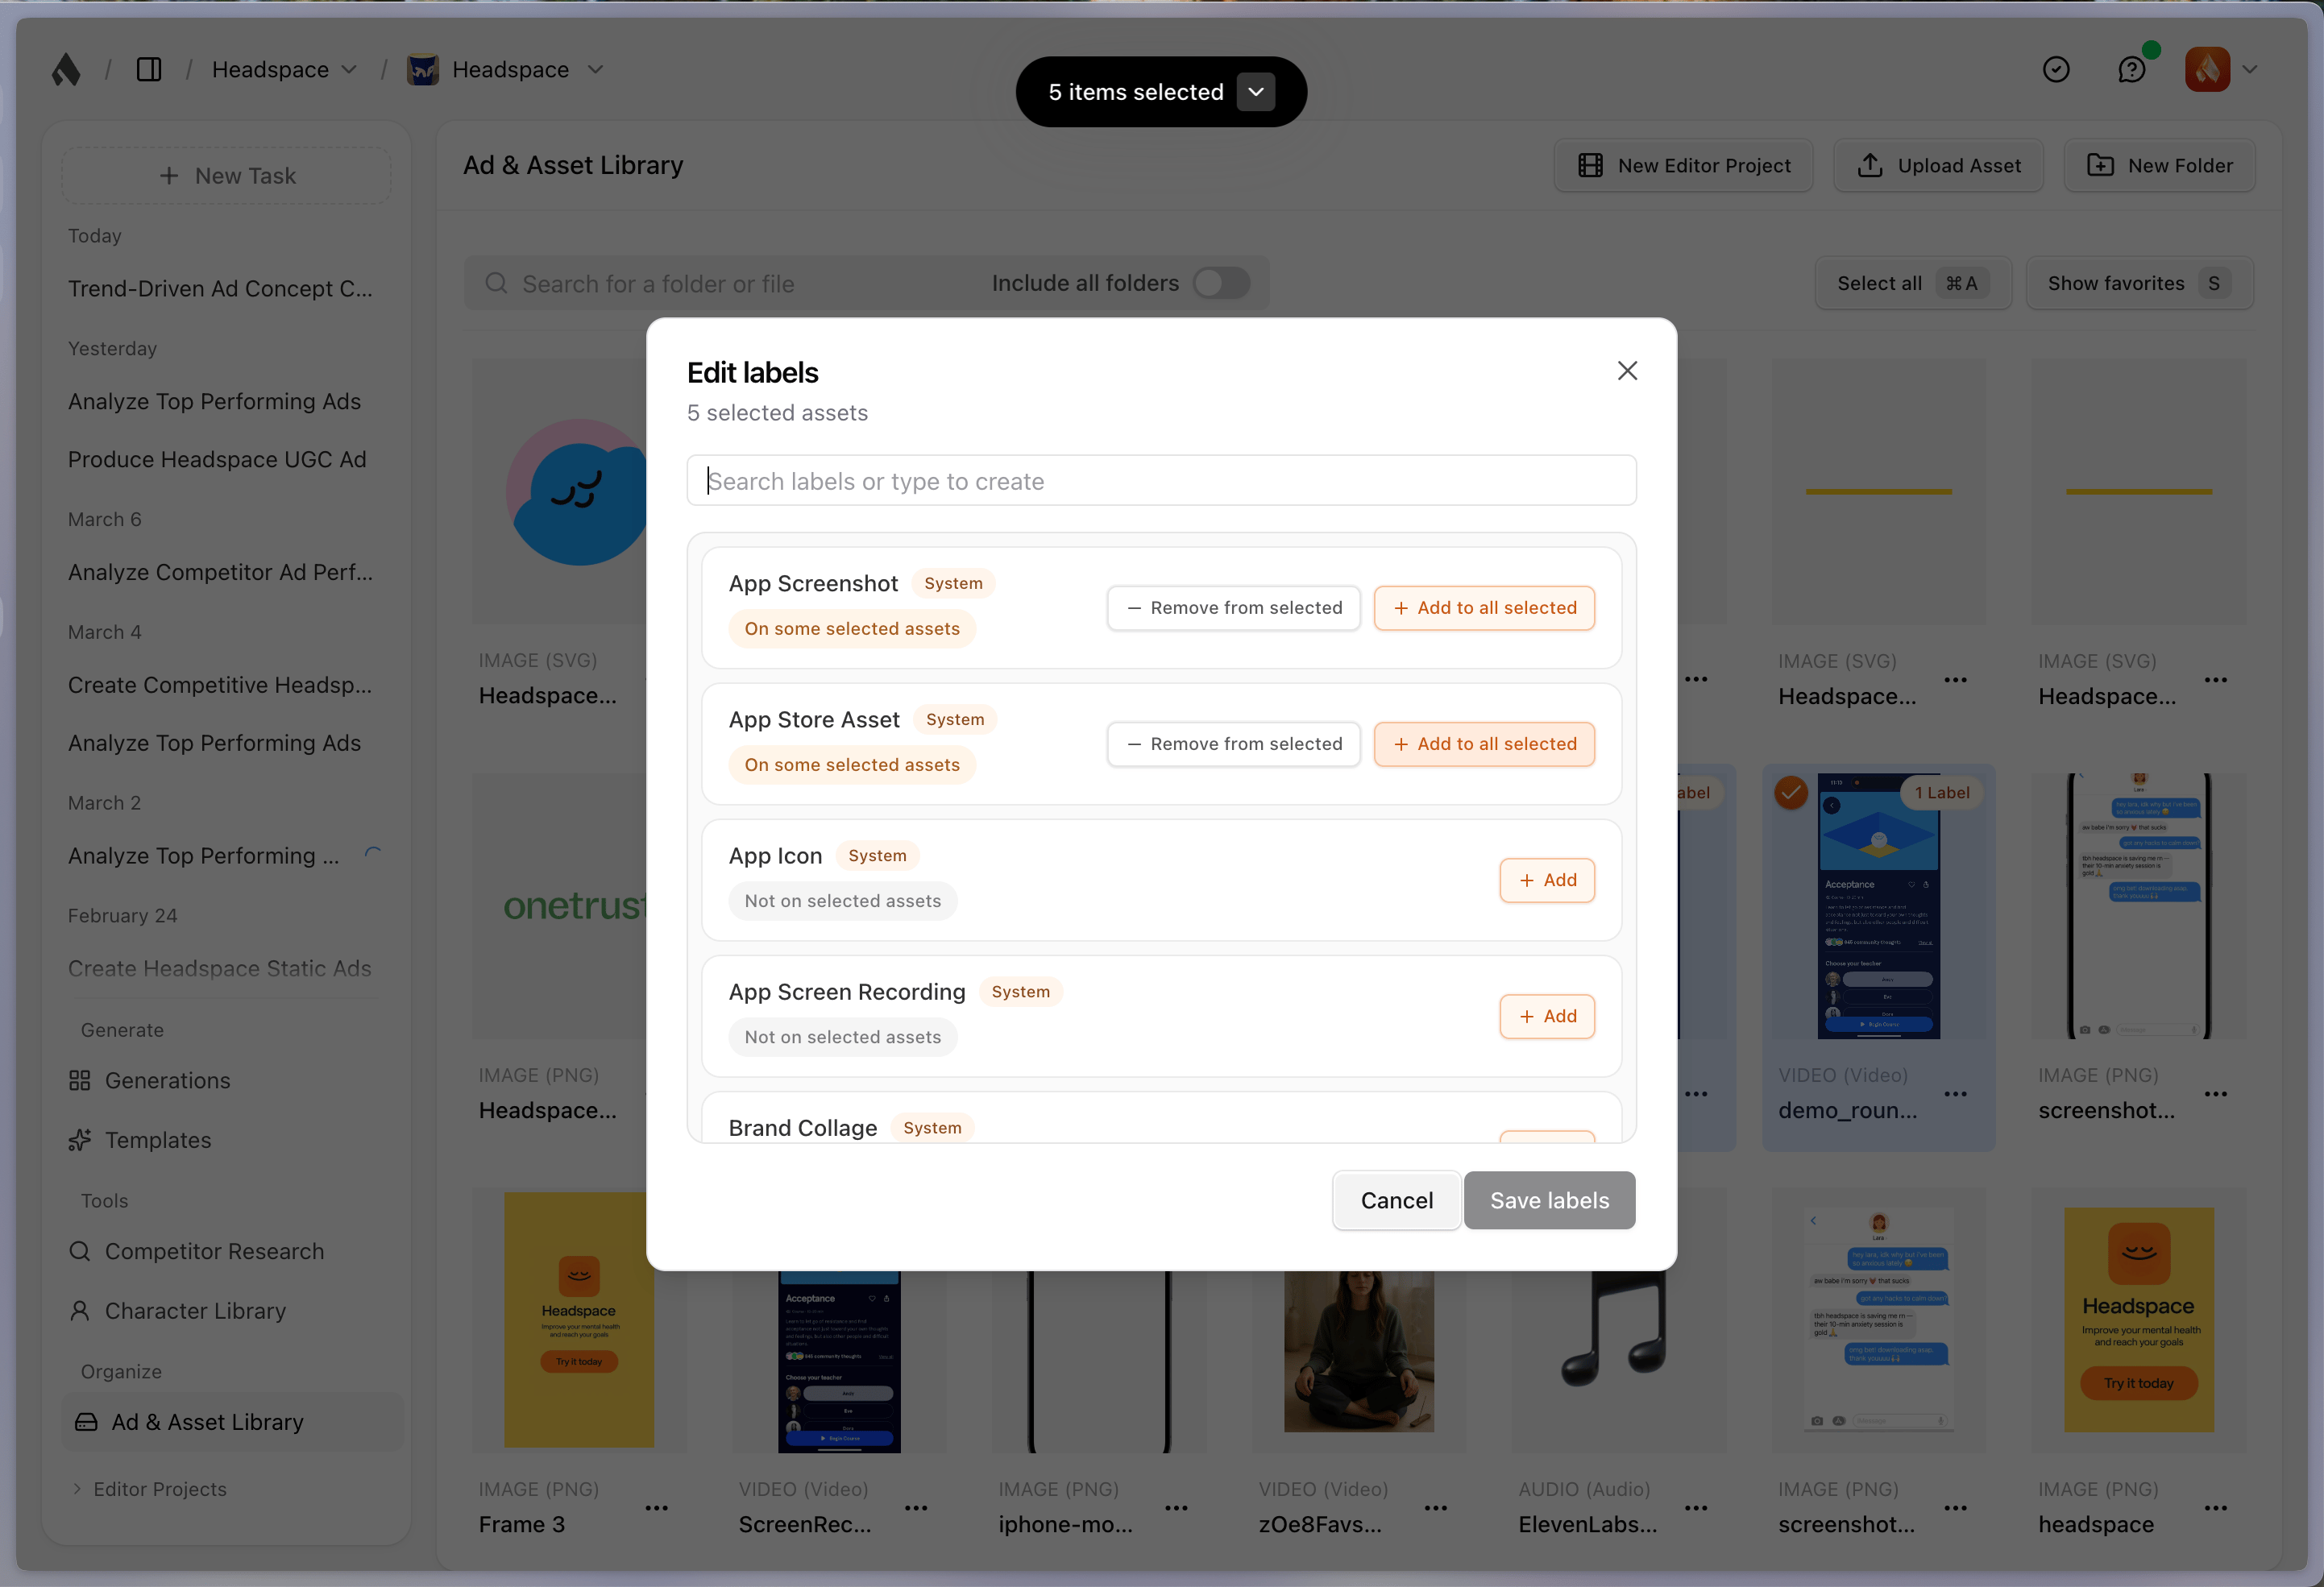Toggle the sidebar panel icon
Image resolution: width=2324 pixels, height=1587 pixels.
click(149, 69)
